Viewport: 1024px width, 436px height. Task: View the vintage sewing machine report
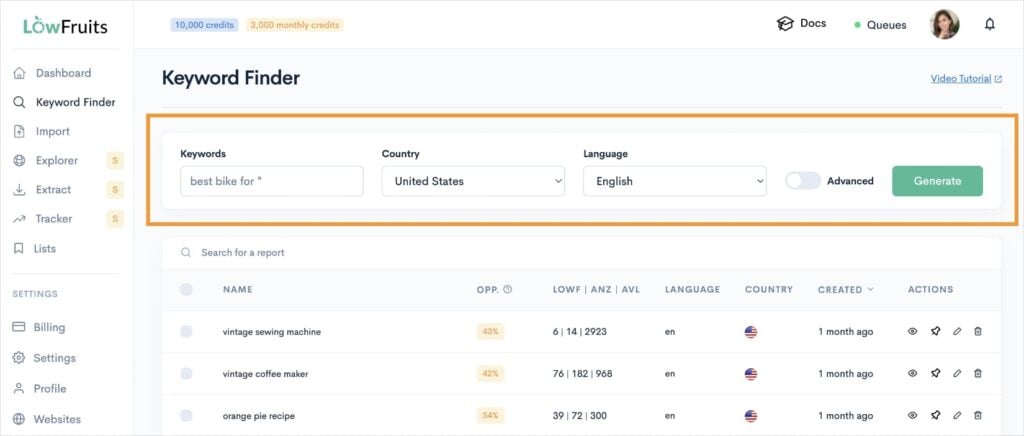click(x=912, y=331)
